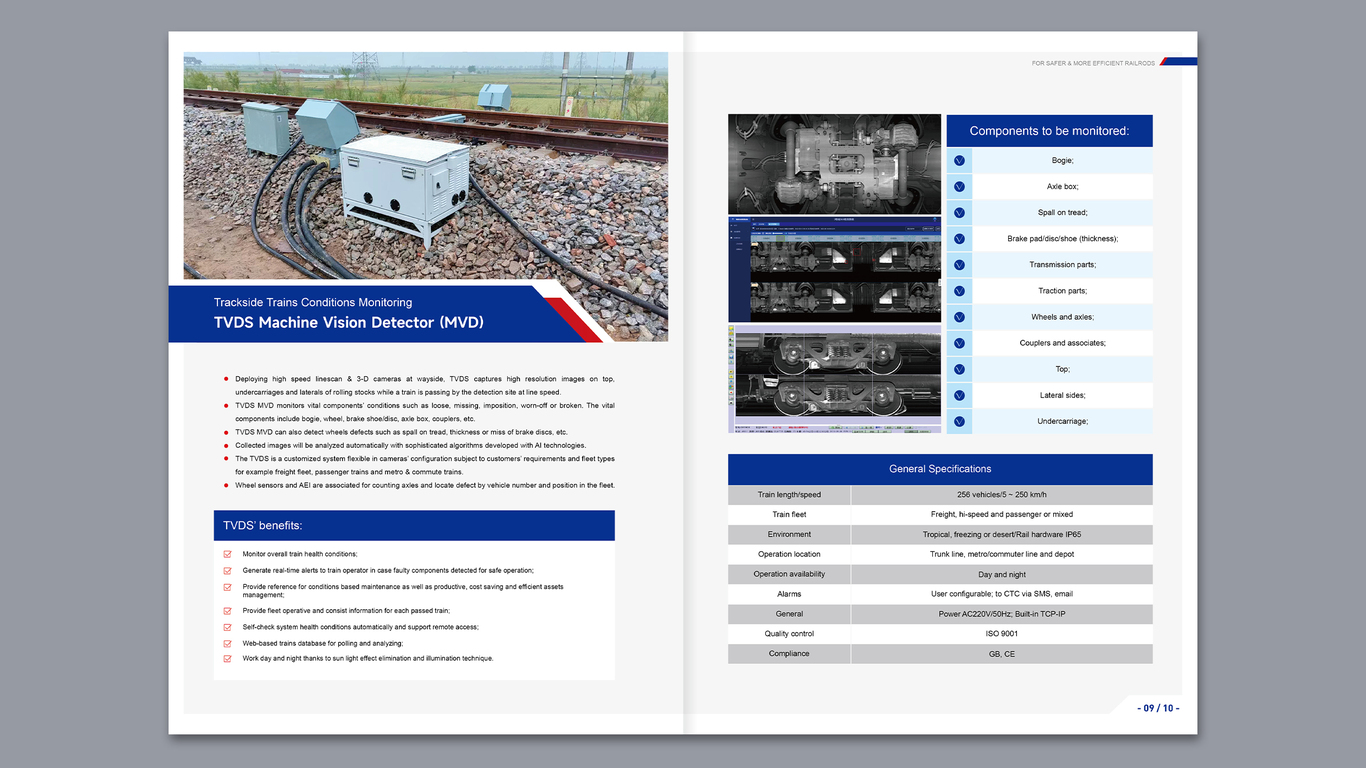1366x768 pixels.
Task: Toggle checkbox for fleet operative and consist information
Action: [228, 610]
